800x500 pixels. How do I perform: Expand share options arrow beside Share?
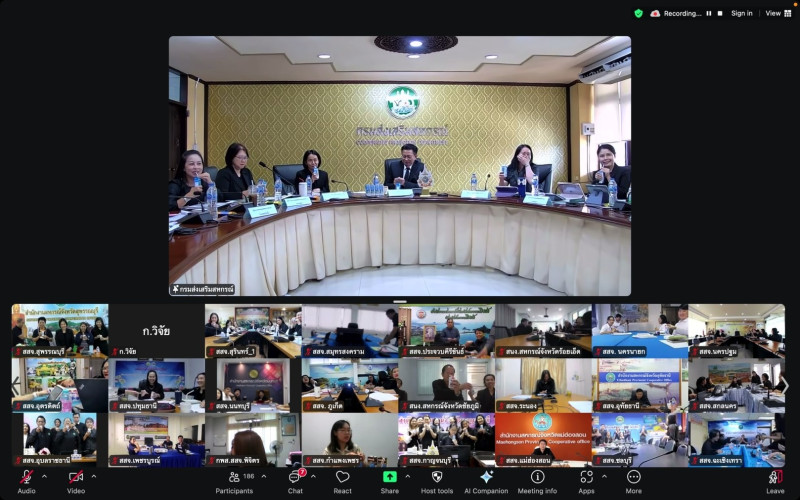[x=407, y=476]
